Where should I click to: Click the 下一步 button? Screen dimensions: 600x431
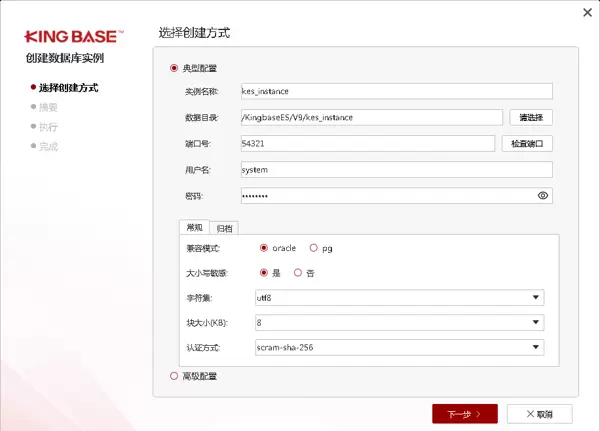coord(464,413)
